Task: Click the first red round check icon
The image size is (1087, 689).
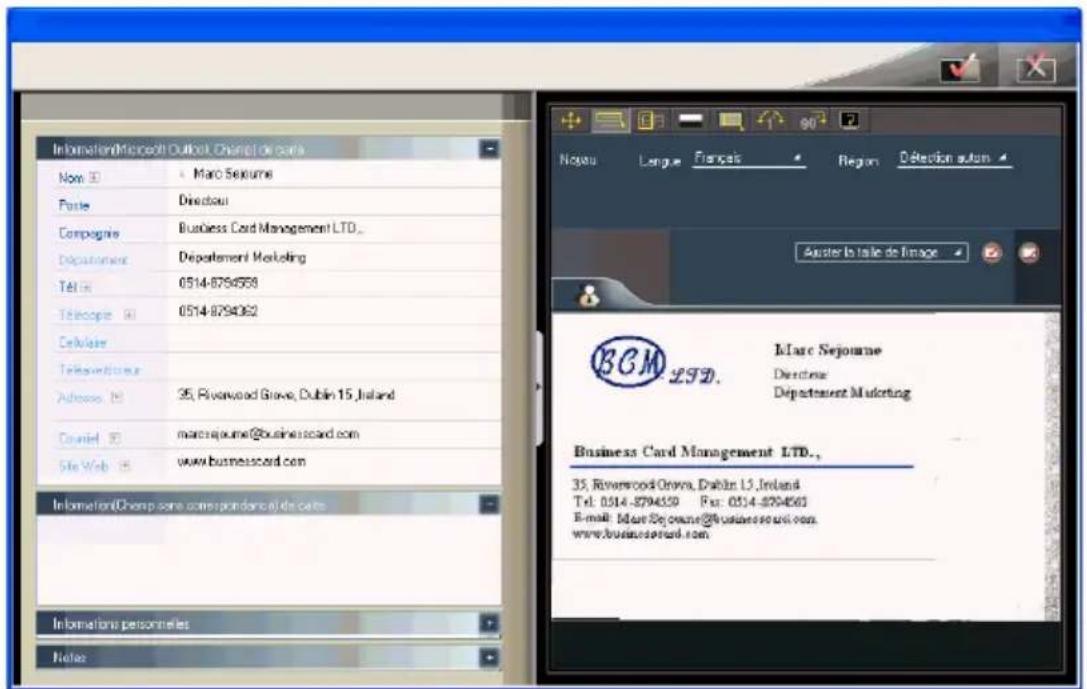Action: [x=992, y=253]
